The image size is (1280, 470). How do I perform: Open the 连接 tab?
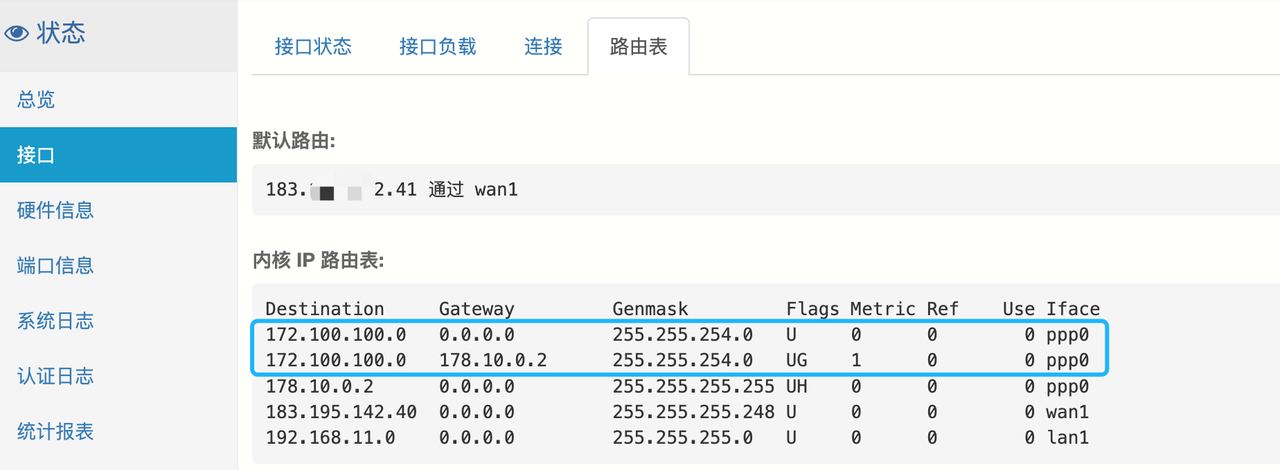[543, 47]
